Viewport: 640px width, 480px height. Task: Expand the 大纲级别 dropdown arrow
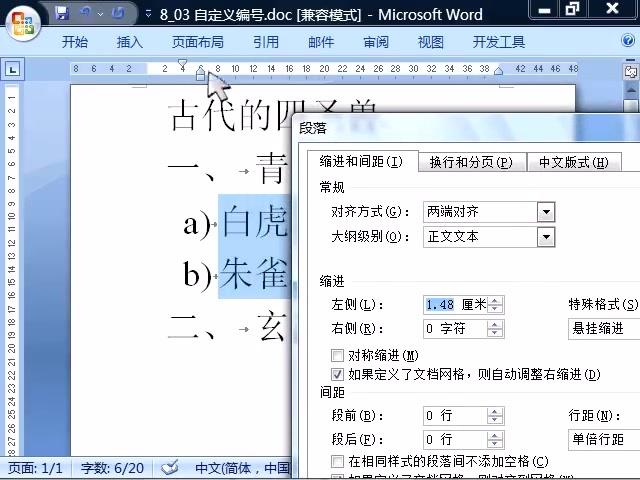546,237
